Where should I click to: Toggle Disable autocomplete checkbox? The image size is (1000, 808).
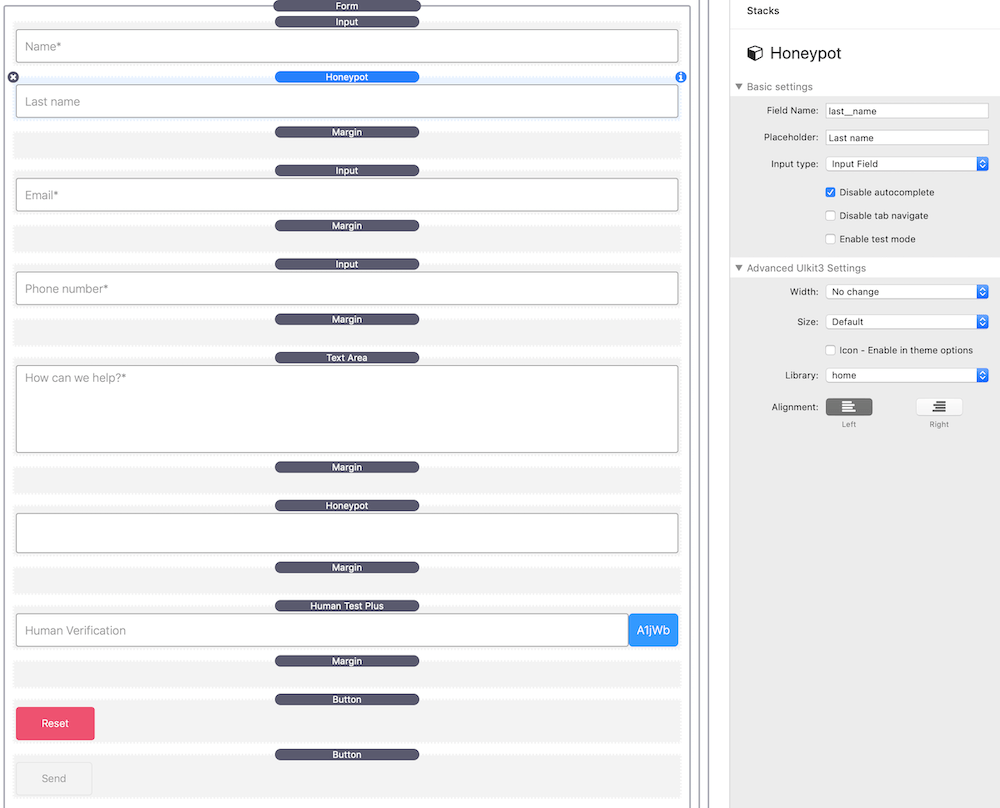[x=830, y=192]
